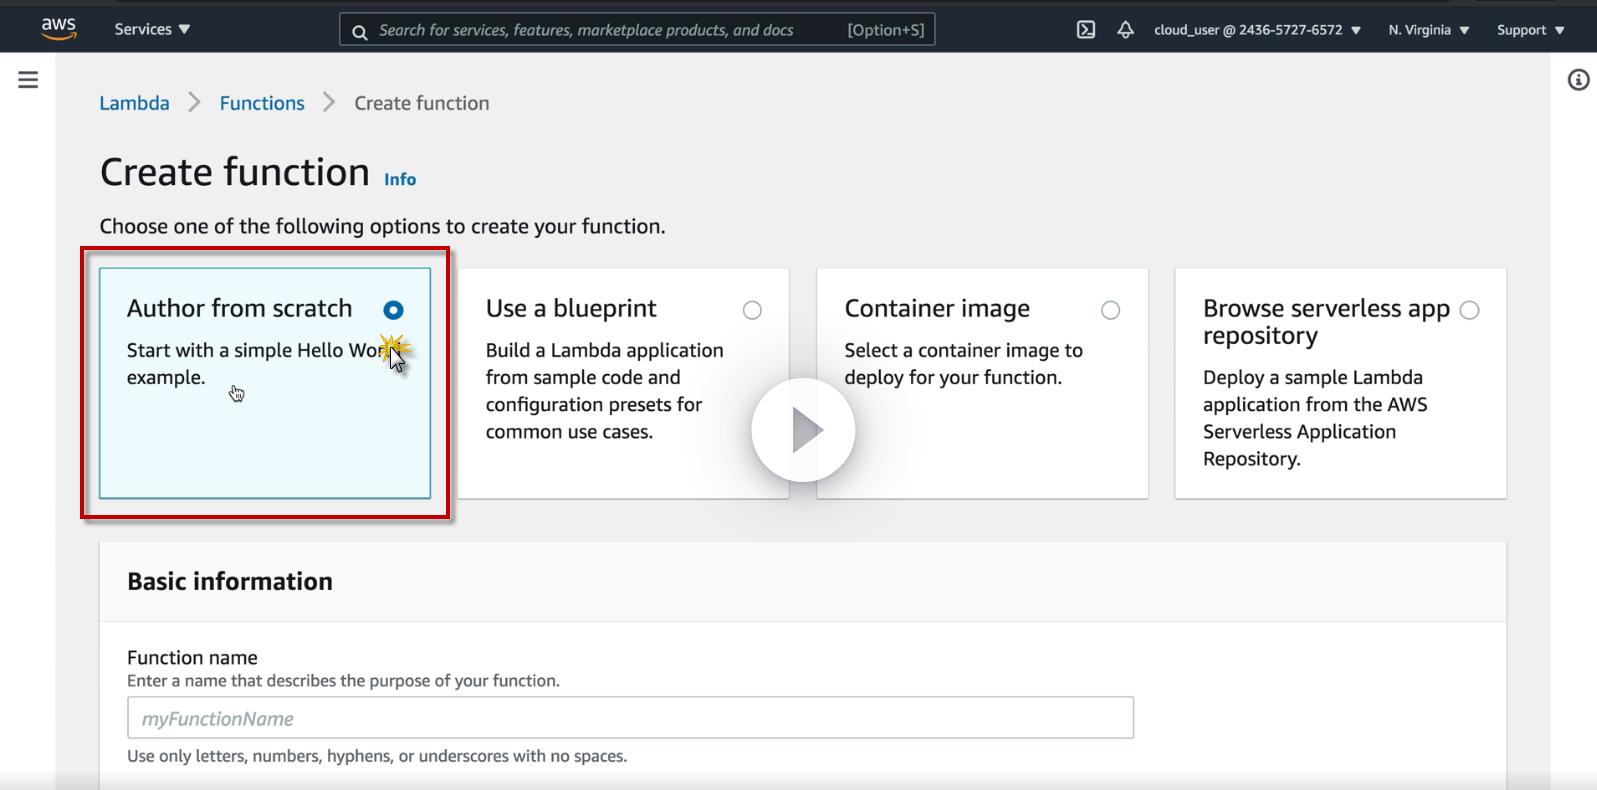Image resolution: width=1597 pixels, height=790 pixels.
Task: Open the N. Virginia region dropdown
Action: coord(1428,30)
